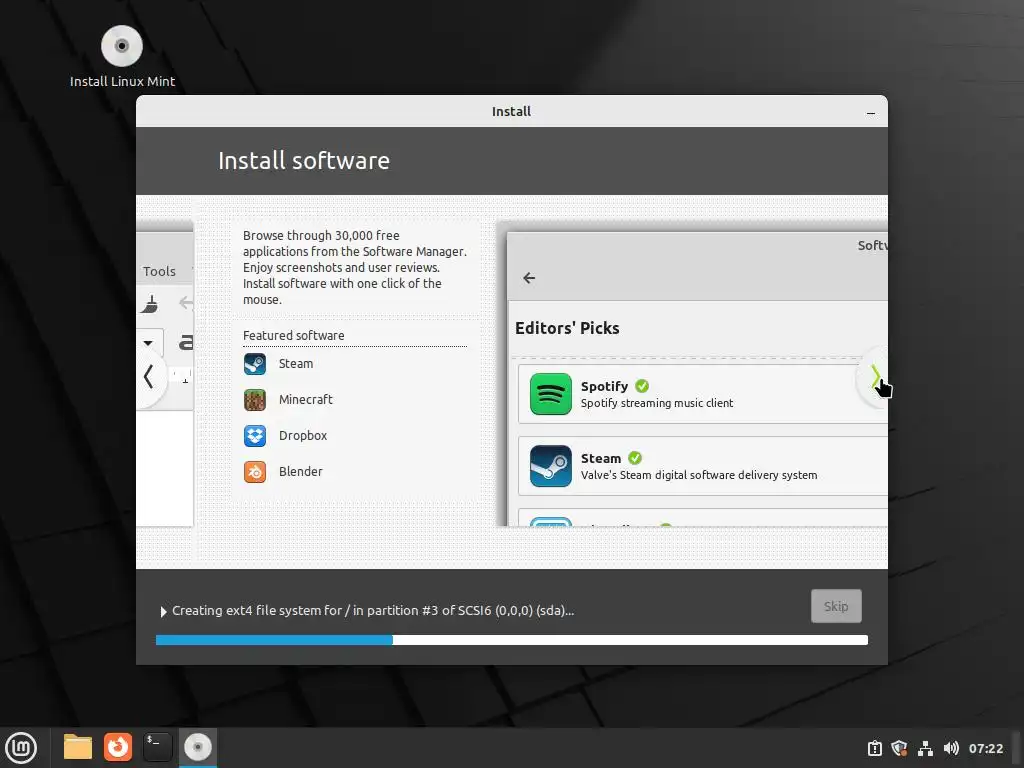Open the network connection tray icon
The height and width of the screenshot is (768, 1024).
(925, 748)
